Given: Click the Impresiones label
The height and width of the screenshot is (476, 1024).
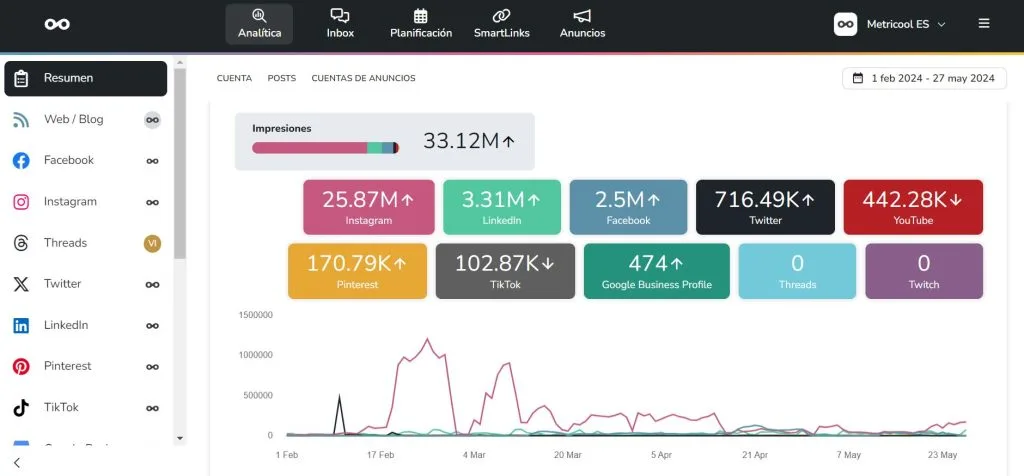Looking at the screenshot, I should tap(281, 129).
